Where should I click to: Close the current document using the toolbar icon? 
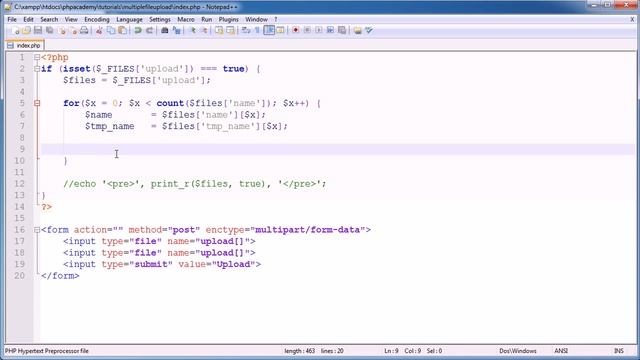click(x=62, y=30)
